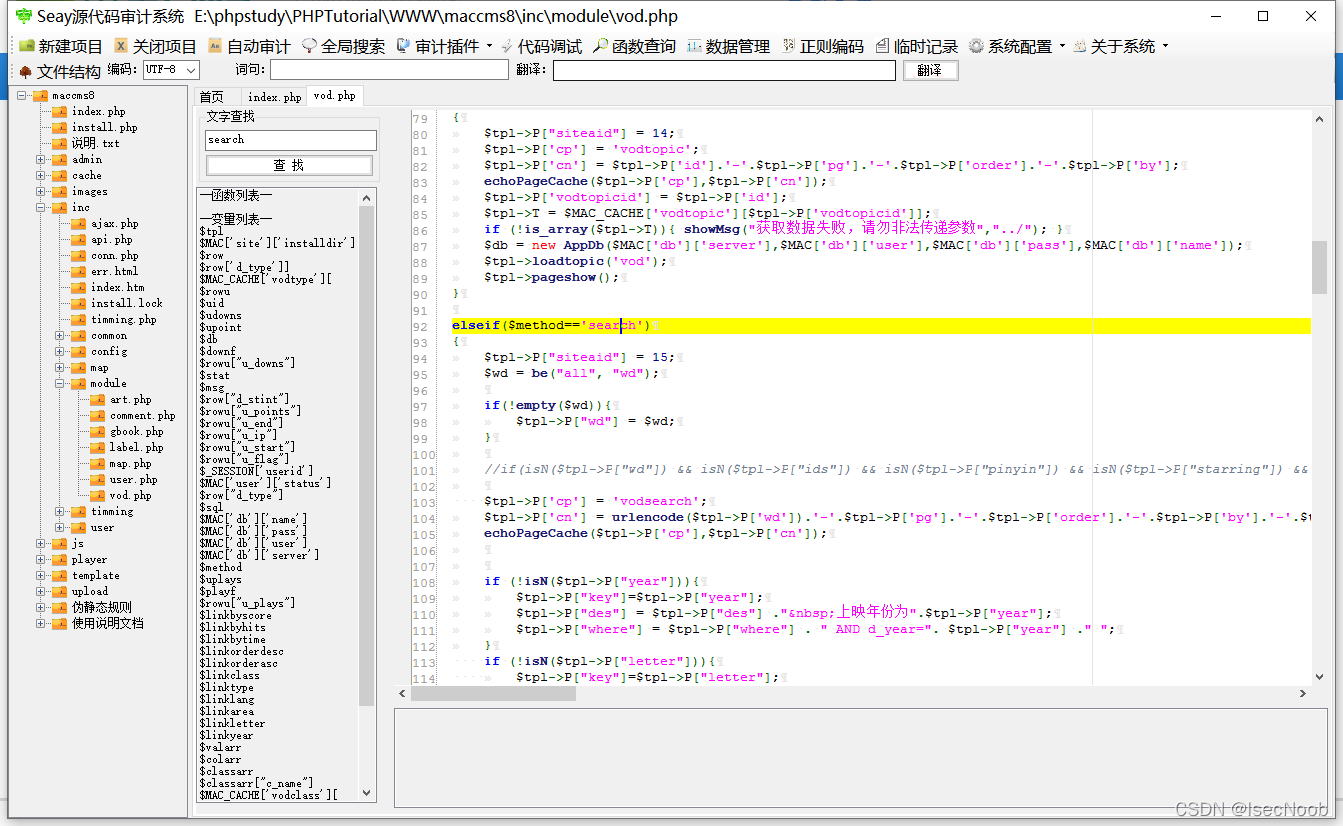The width and height of the screenshot is (1343, 826).
Task: Select $sql in the variable list
Action: pyautogui.click(x=211, y=507)
